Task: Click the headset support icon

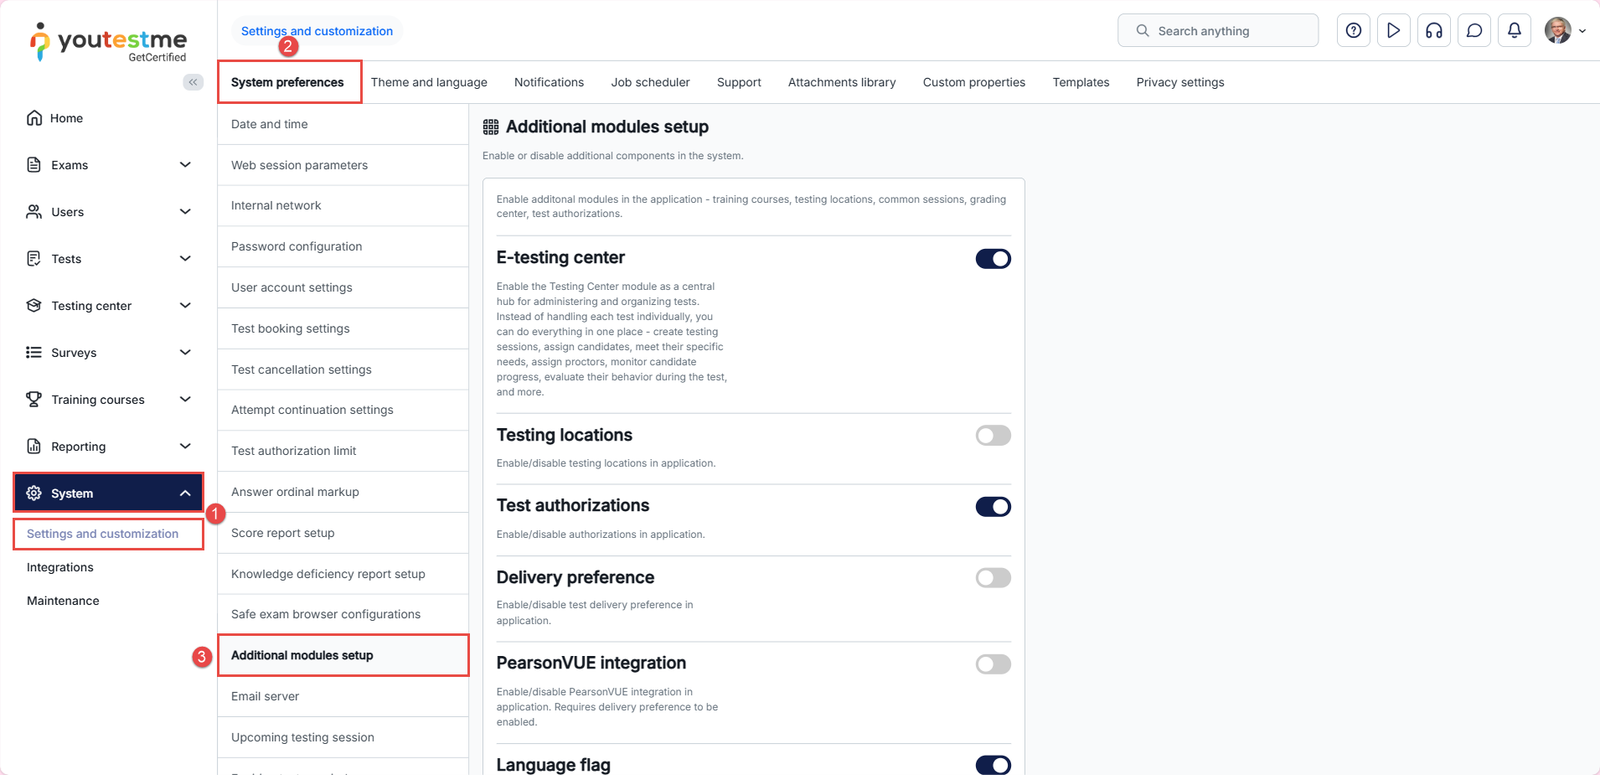Action: 1434,31
